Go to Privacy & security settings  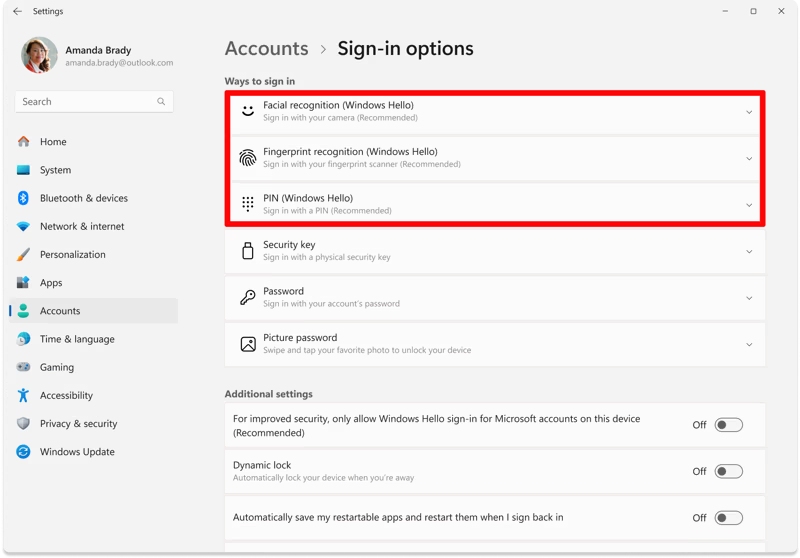[x=78, y=424]
